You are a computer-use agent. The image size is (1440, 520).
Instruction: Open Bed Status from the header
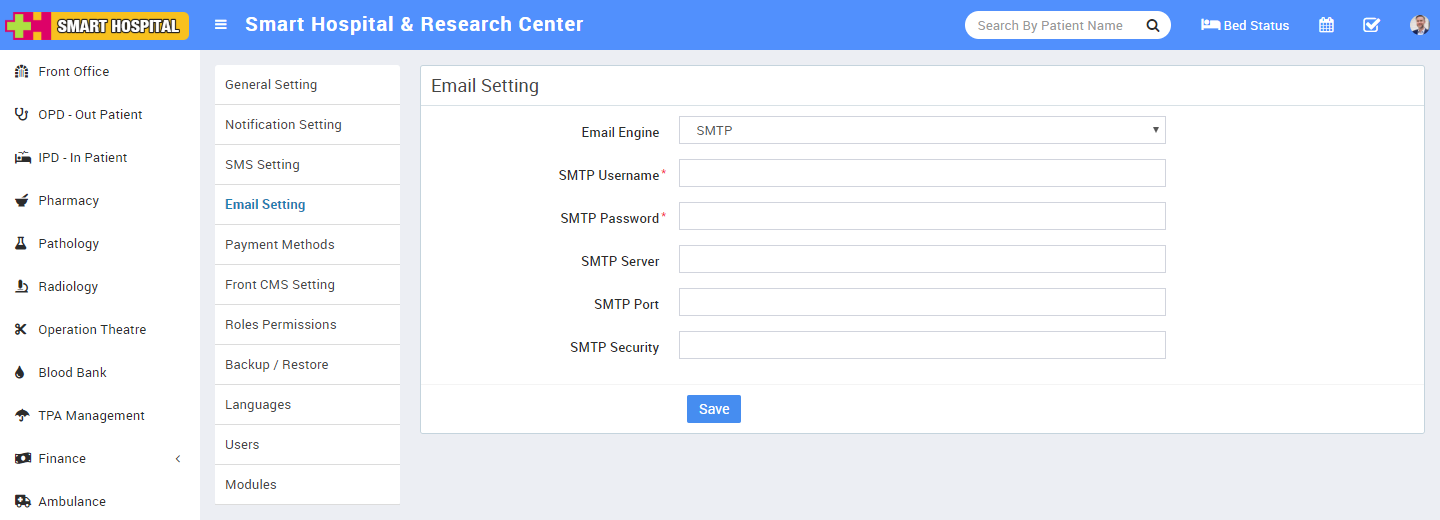[1245, 25]
